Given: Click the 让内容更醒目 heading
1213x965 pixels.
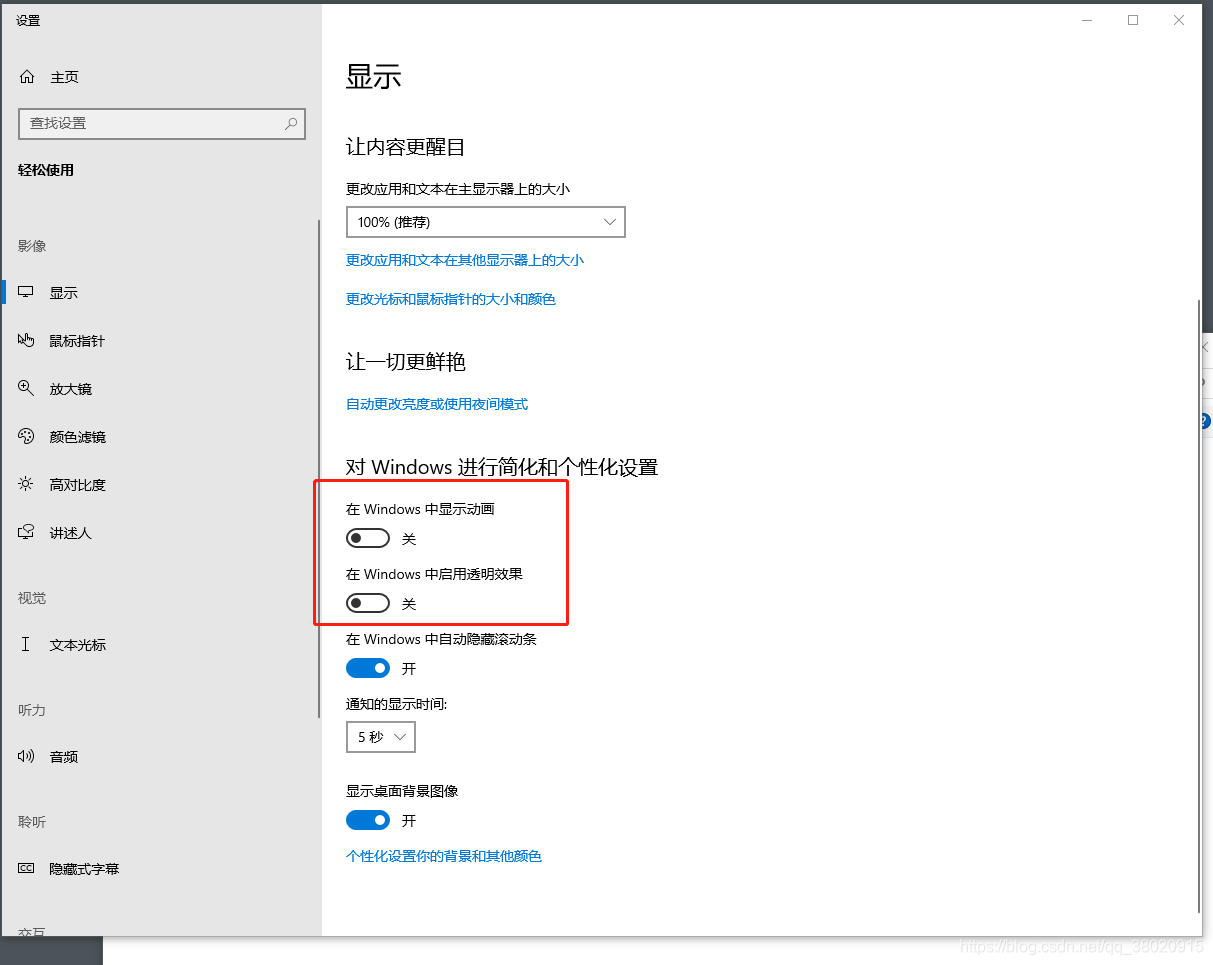Looking at the screenshot, I should click(x=406, y=147).
